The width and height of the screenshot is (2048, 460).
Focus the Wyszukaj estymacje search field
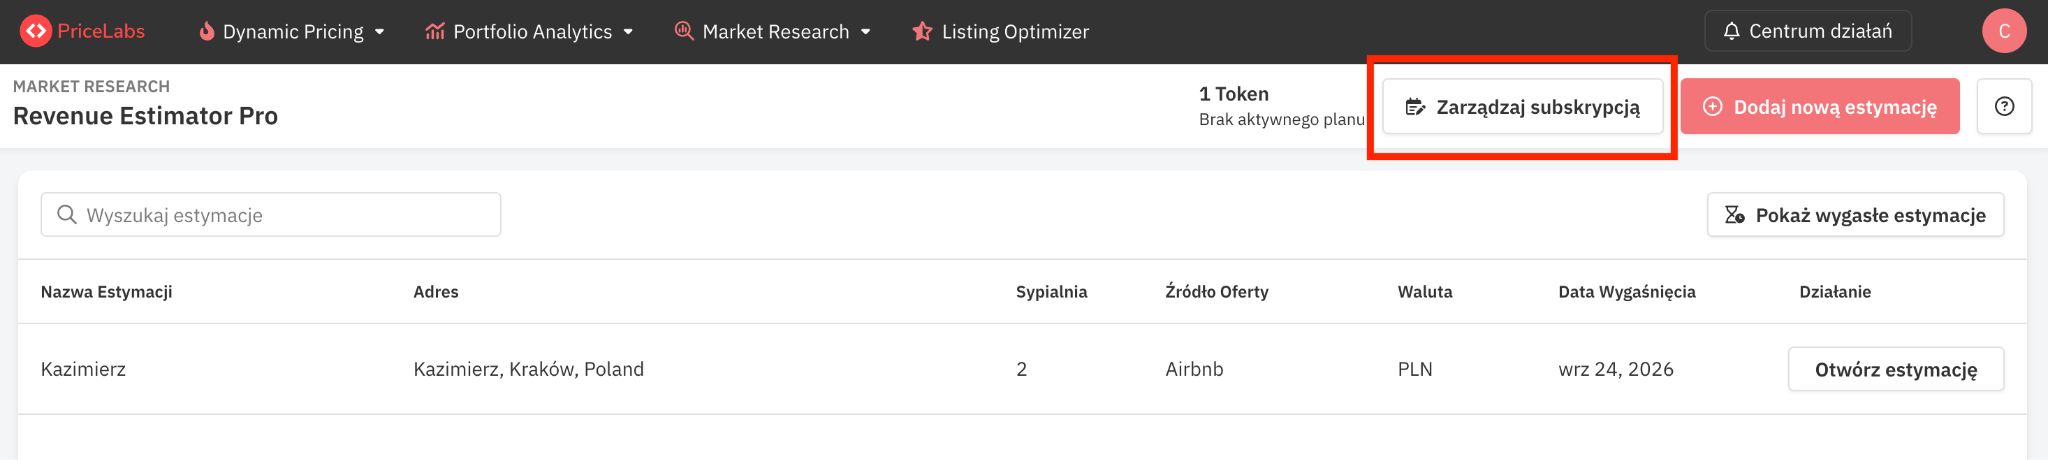tap(271, 215)
